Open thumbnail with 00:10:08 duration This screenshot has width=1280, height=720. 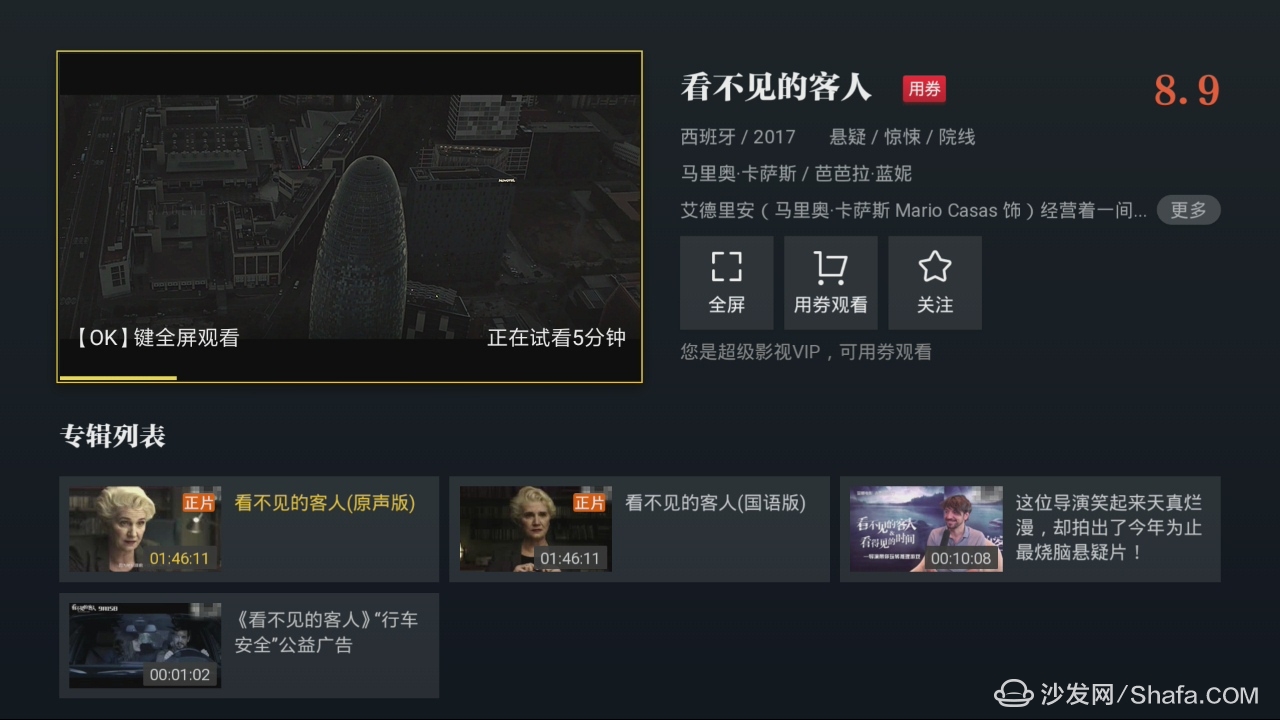[x=926, y=529]
